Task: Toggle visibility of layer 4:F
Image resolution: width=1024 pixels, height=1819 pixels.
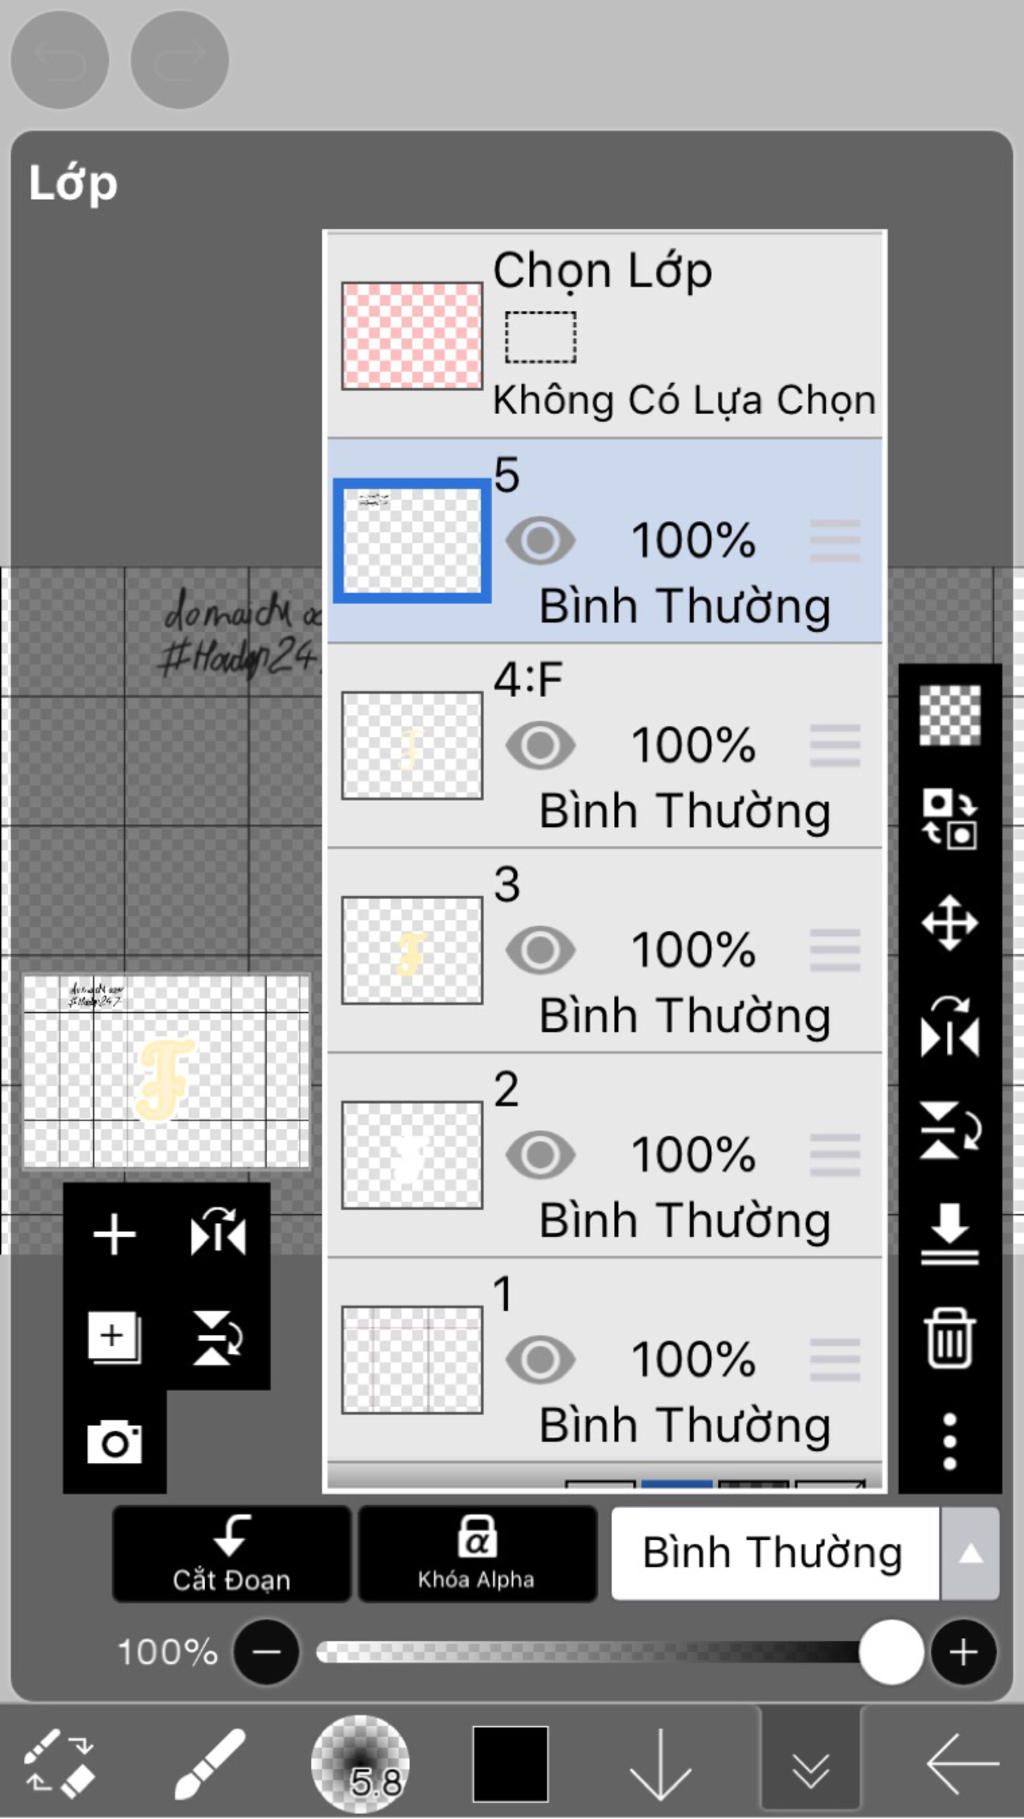Action: click(x=540, y=746)
